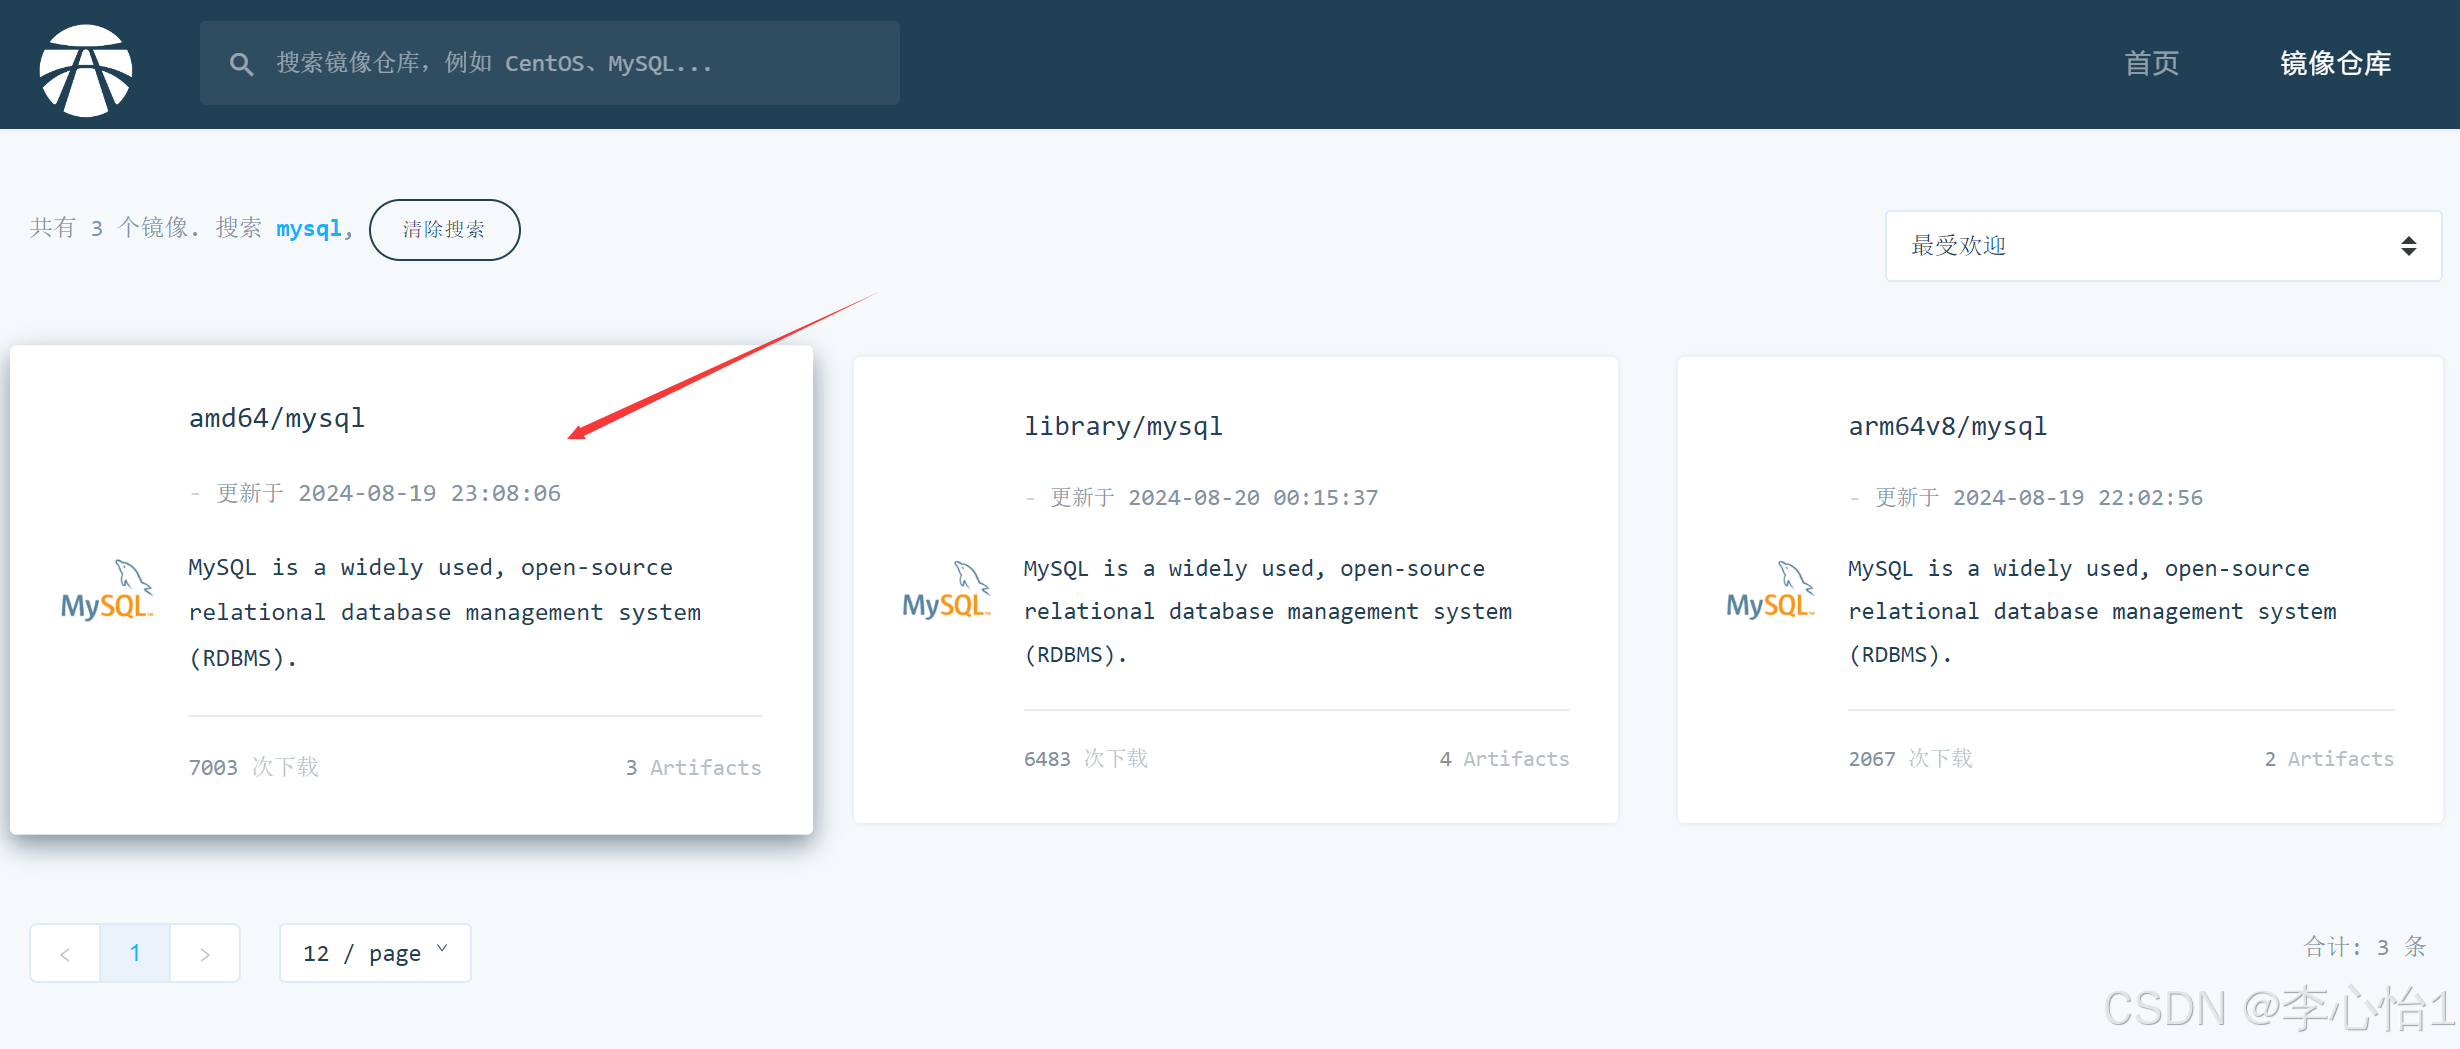The image size is (2460, 1049).
Task: Open the amd64/mysql repository title
Action: [x=277, y=418]
